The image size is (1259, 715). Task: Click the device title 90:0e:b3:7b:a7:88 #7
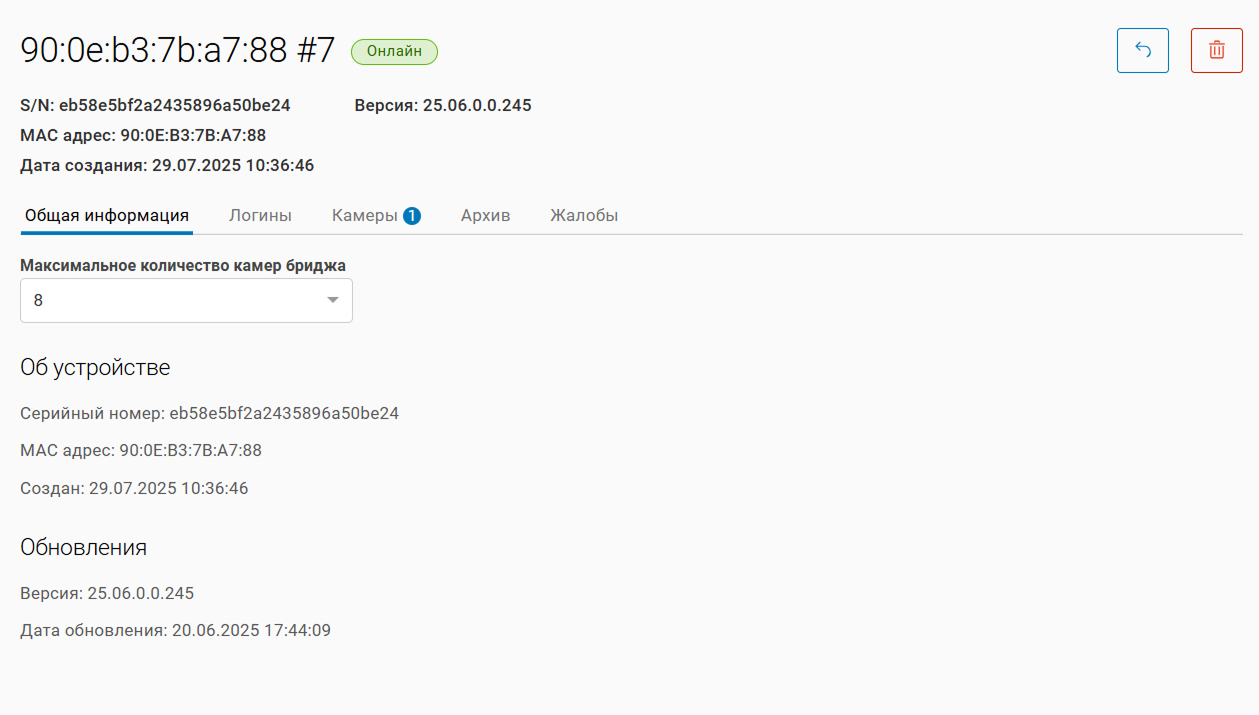coord(178,51)
